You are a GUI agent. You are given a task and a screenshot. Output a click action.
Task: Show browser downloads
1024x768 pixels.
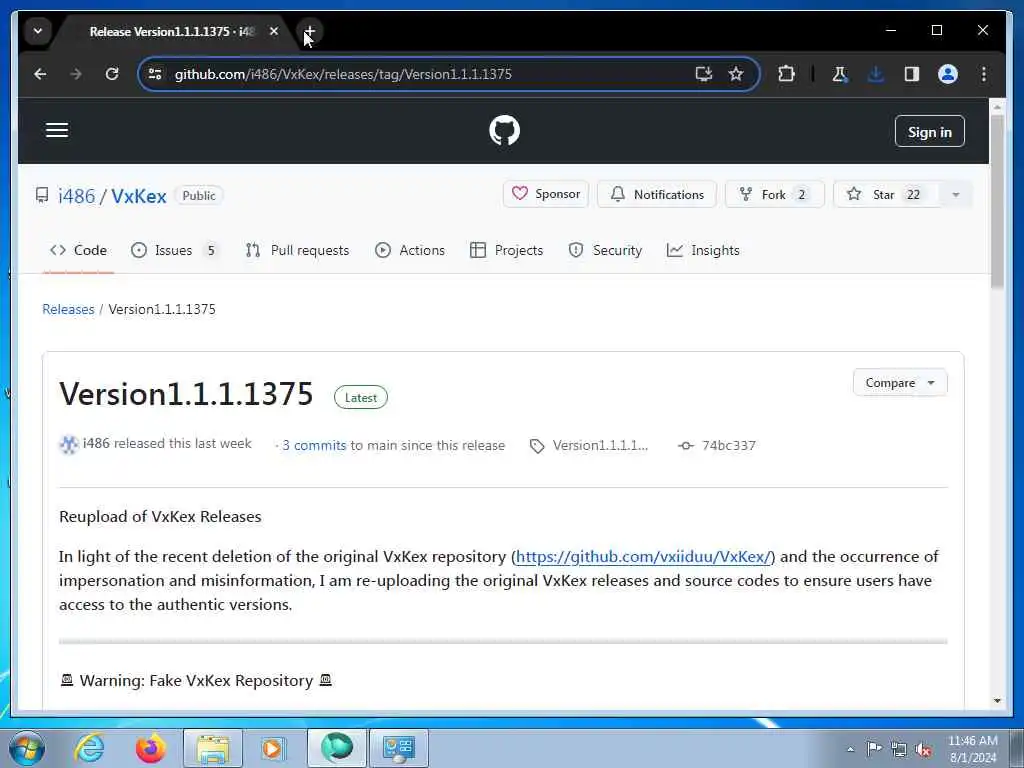click(876, 74)
